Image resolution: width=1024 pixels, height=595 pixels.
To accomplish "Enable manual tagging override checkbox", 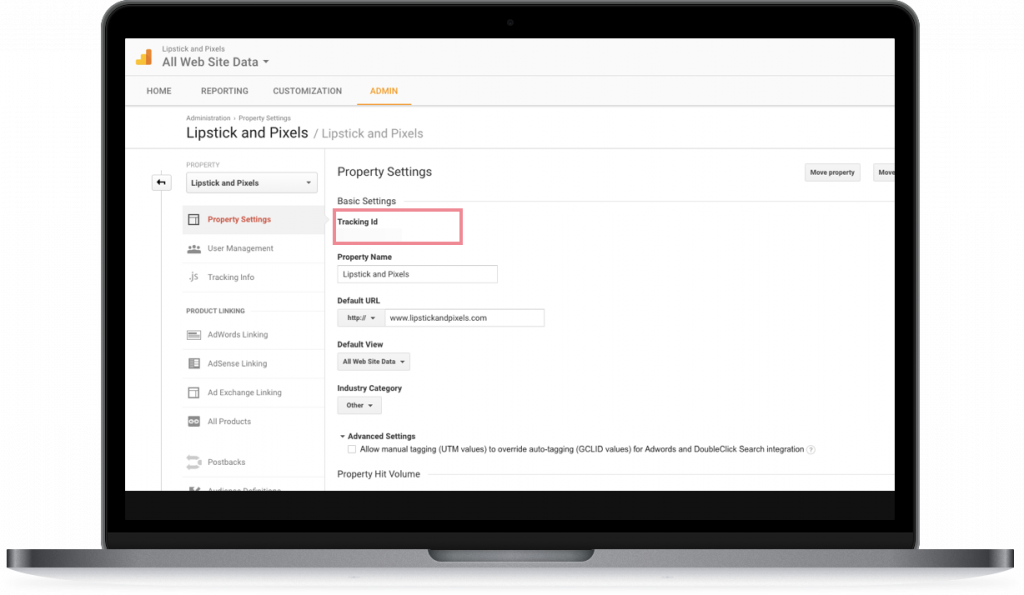I will click(352, 449).
